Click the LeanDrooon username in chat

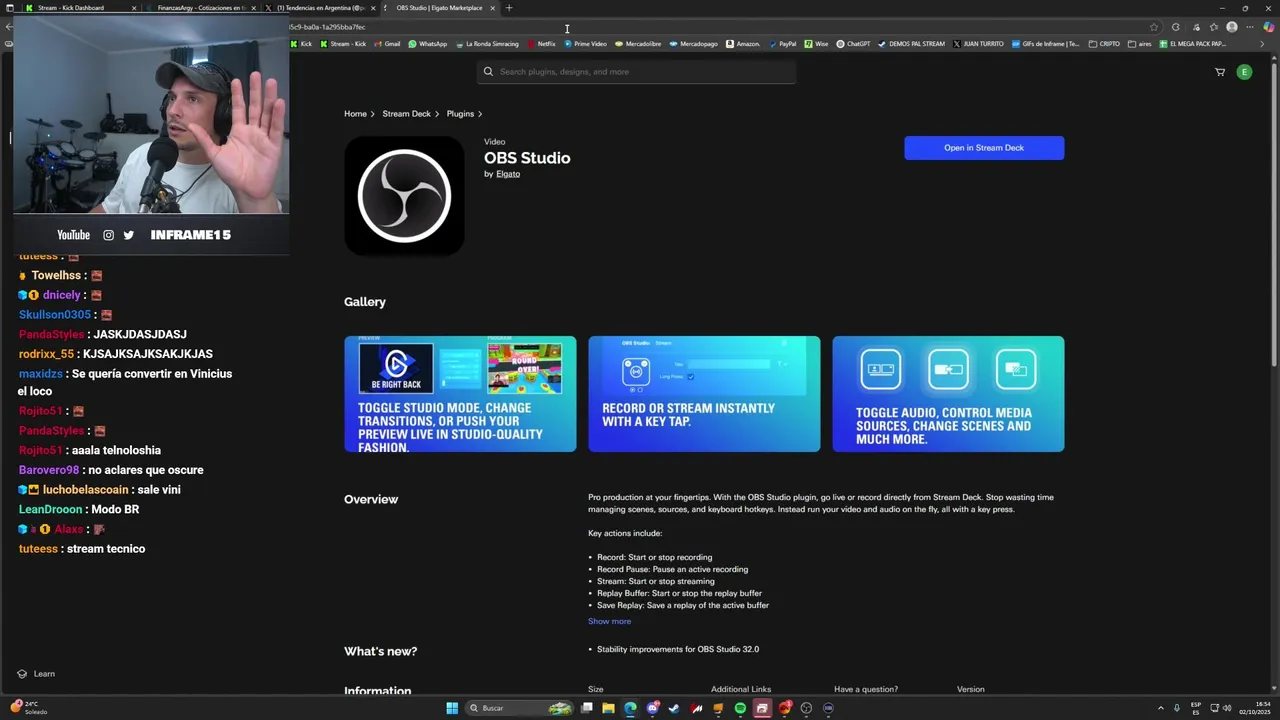[50, 510]
